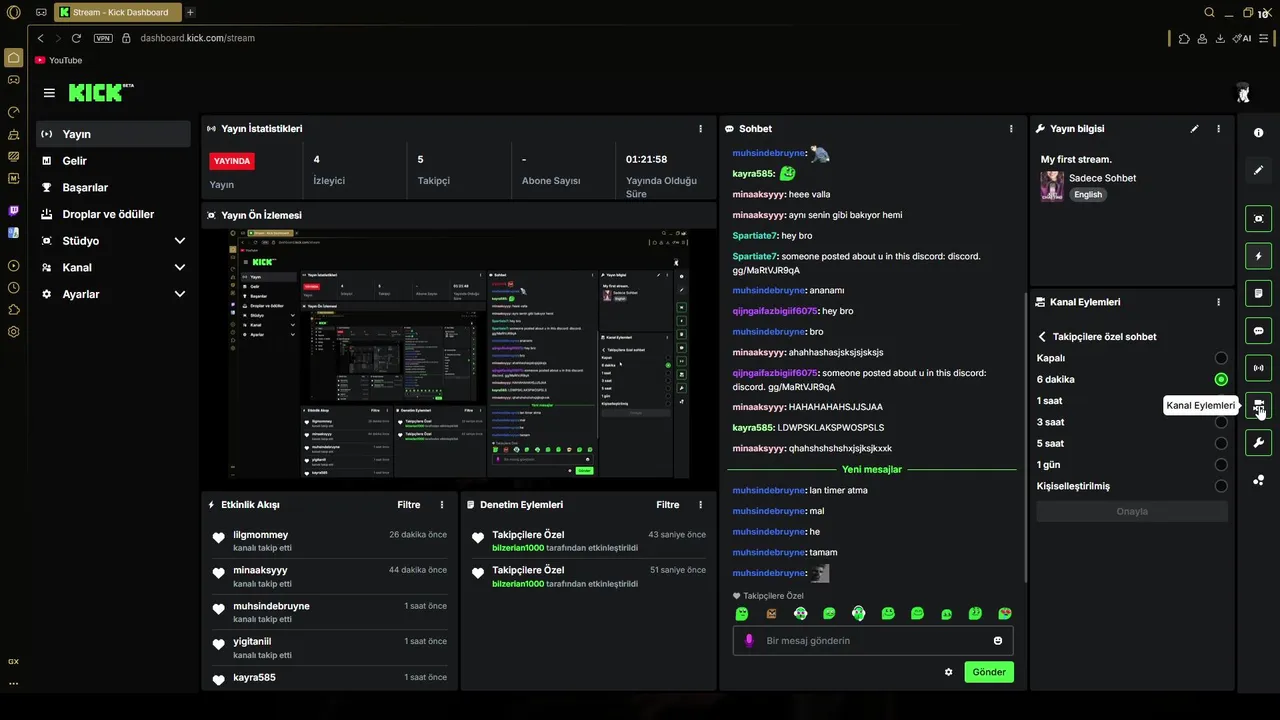The image size is (1280, 720).
Task: Open Denetim Eylemleri three-dot menu
Action: click(700, 505)
